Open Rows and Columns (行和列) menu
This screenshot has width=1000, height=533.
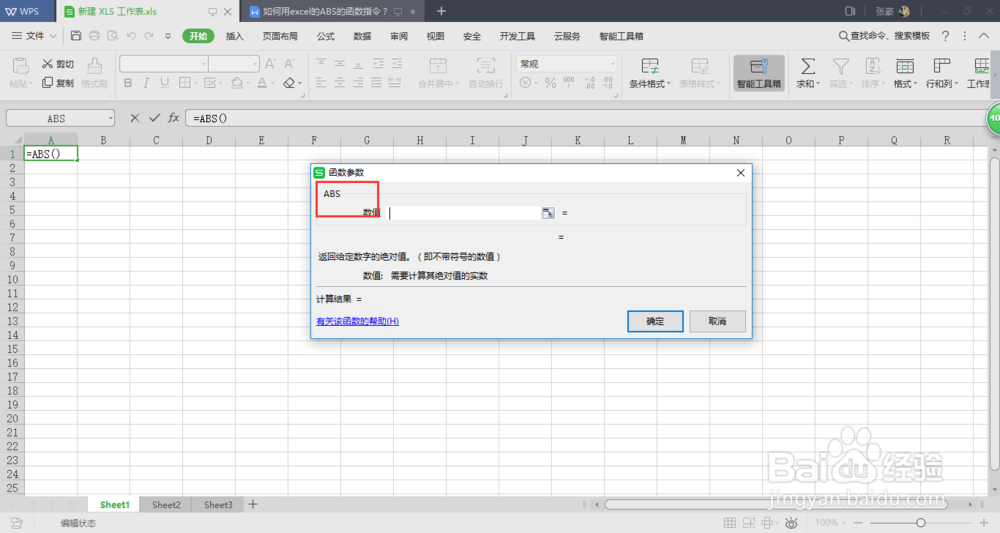click(x=941, y=73)
